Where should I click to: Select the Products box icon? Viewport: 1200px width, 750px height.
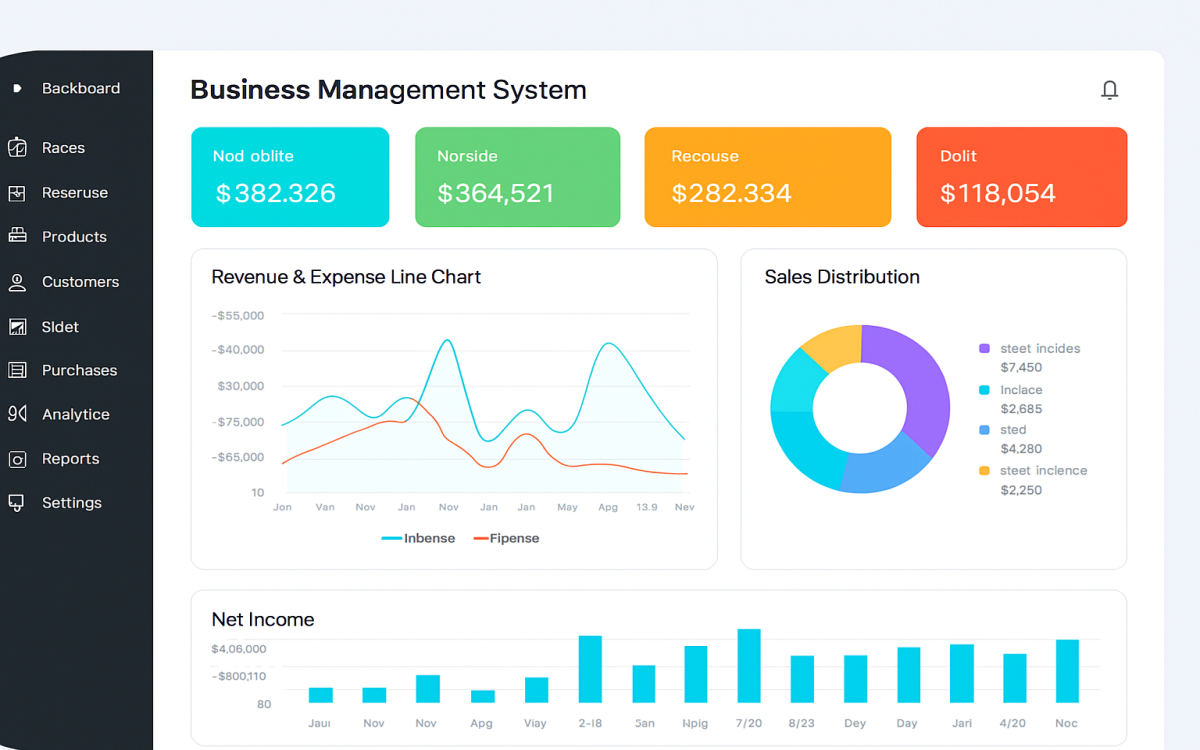pos(17,237)
